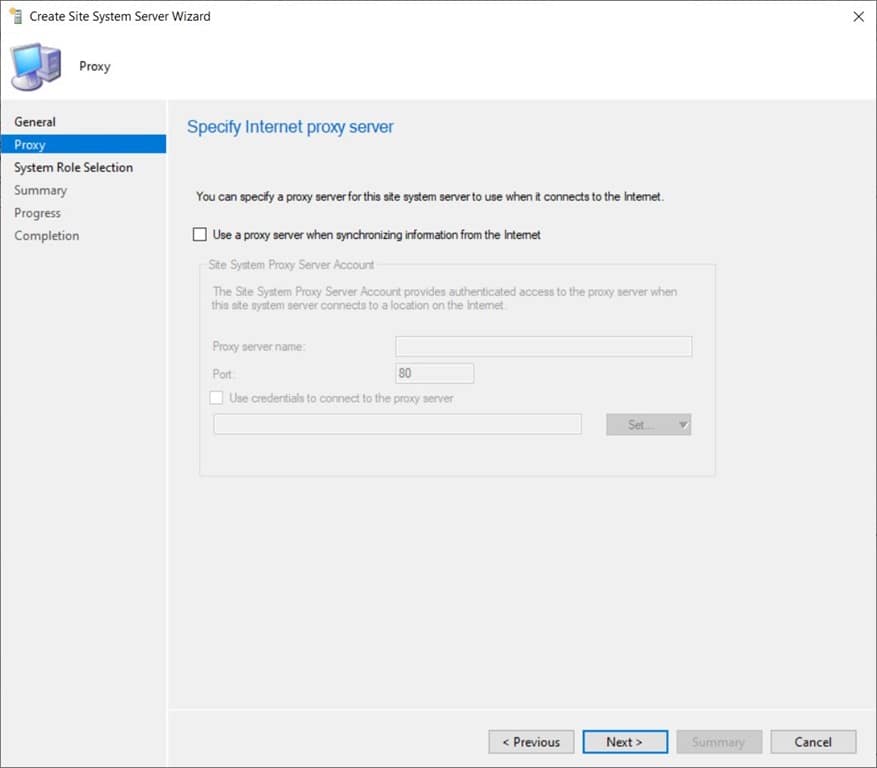Select the General wizard step

tap(35, 121)
